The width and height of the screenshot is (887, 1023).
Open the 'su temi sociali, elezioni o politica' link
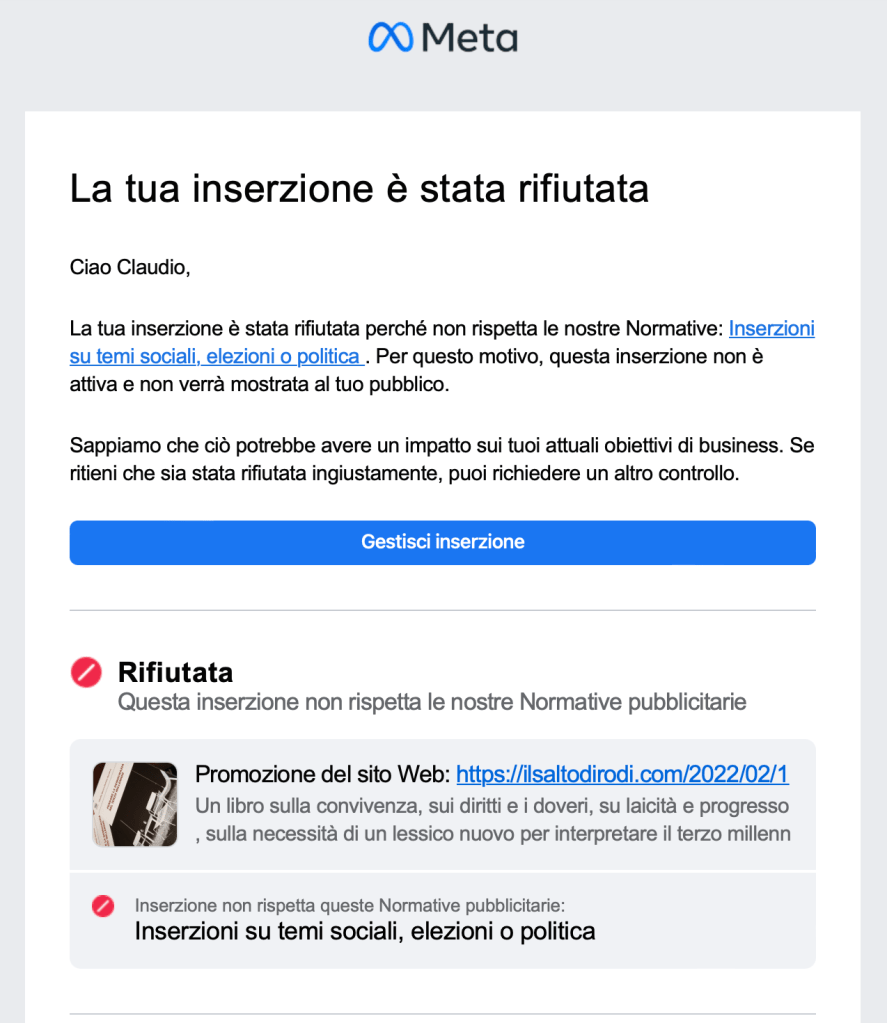217,356
